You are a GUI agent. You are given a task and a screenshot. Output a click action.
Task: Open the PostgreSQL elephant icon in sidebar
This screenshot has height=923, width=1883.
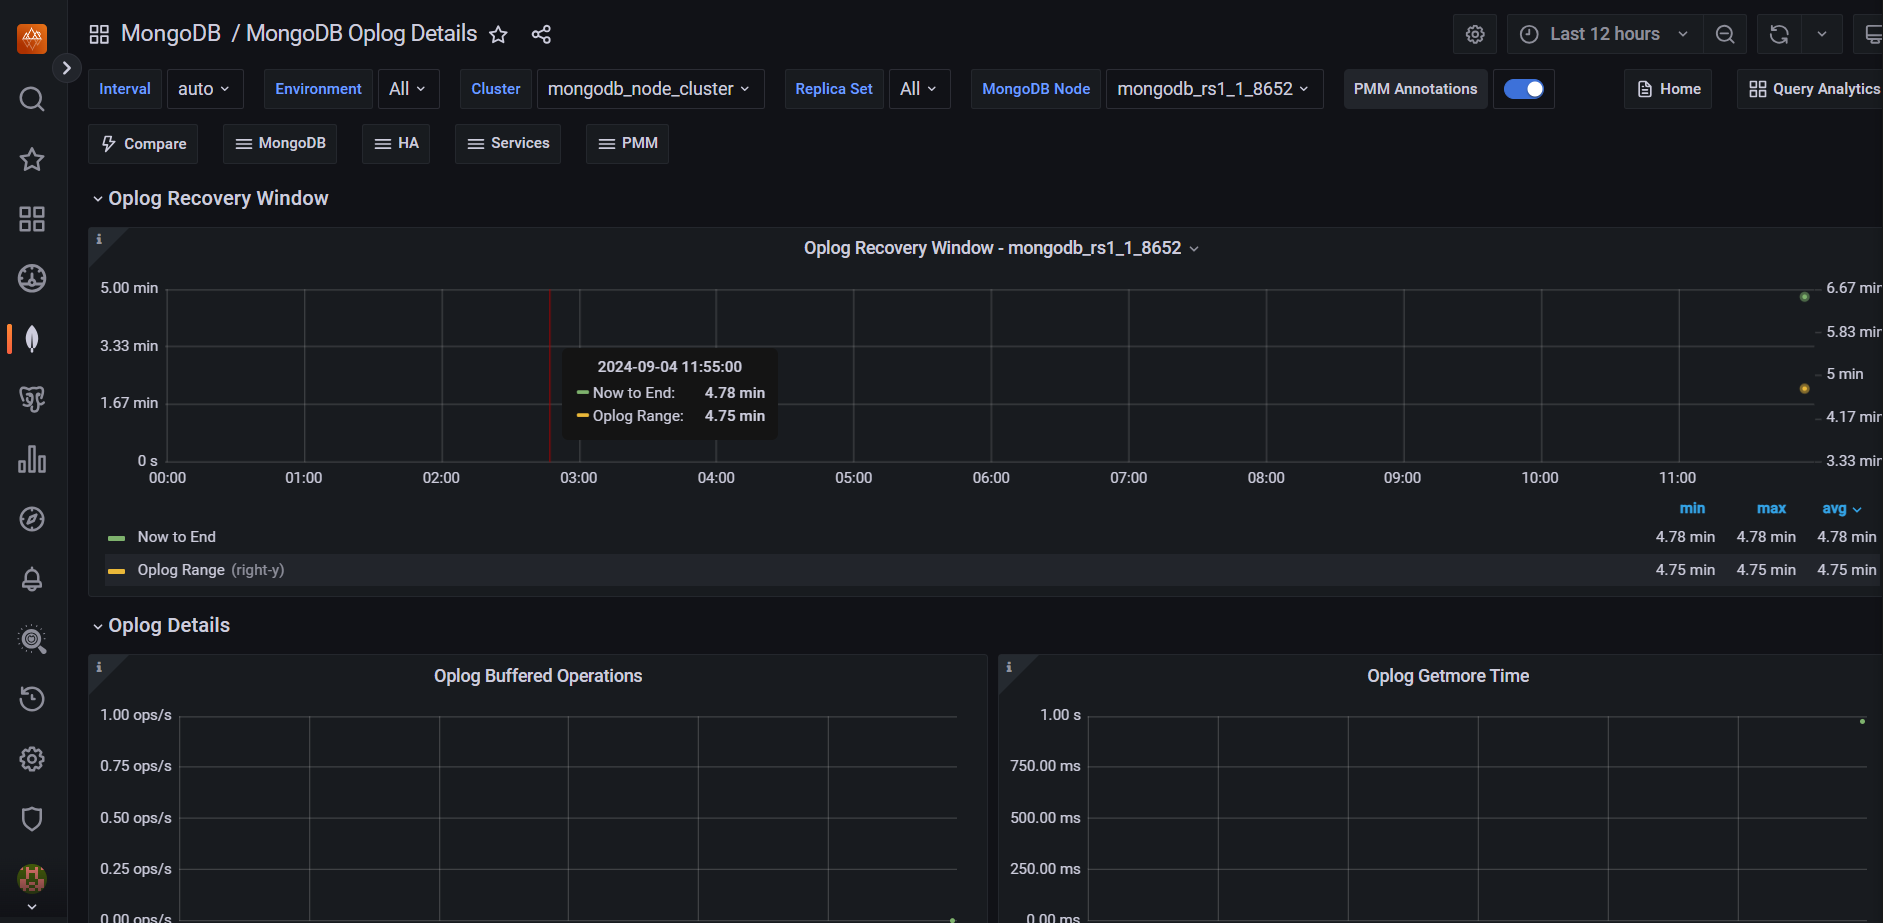32,399
